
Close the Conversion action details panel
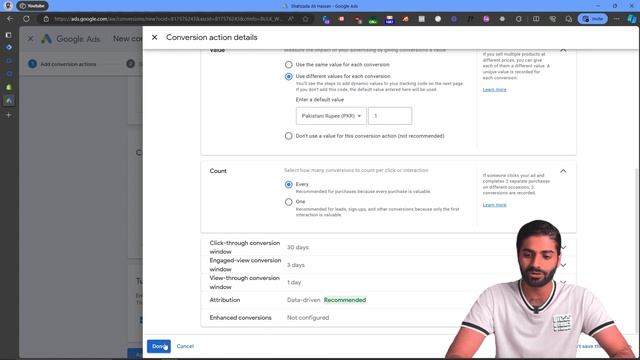pos(154,38)
